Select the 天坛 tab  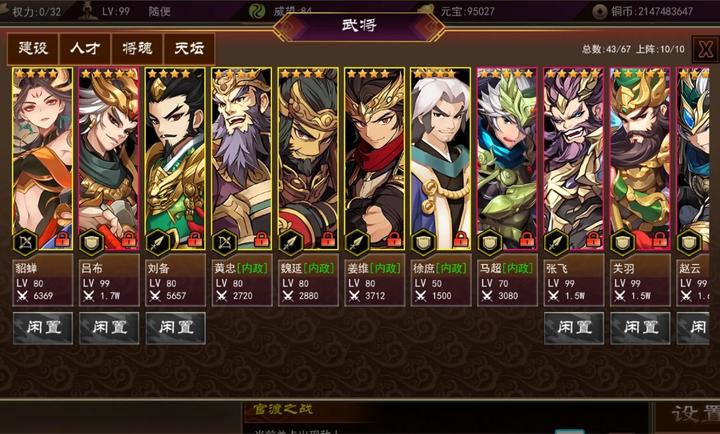point(189,48)
